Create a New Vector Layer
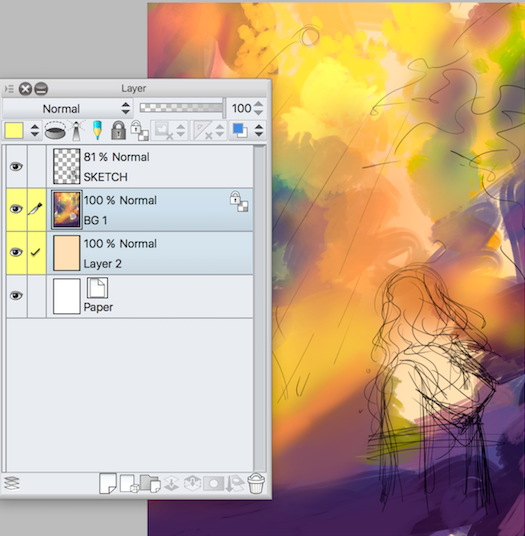This screenshot has width=525, height=536. coord(129,484)
